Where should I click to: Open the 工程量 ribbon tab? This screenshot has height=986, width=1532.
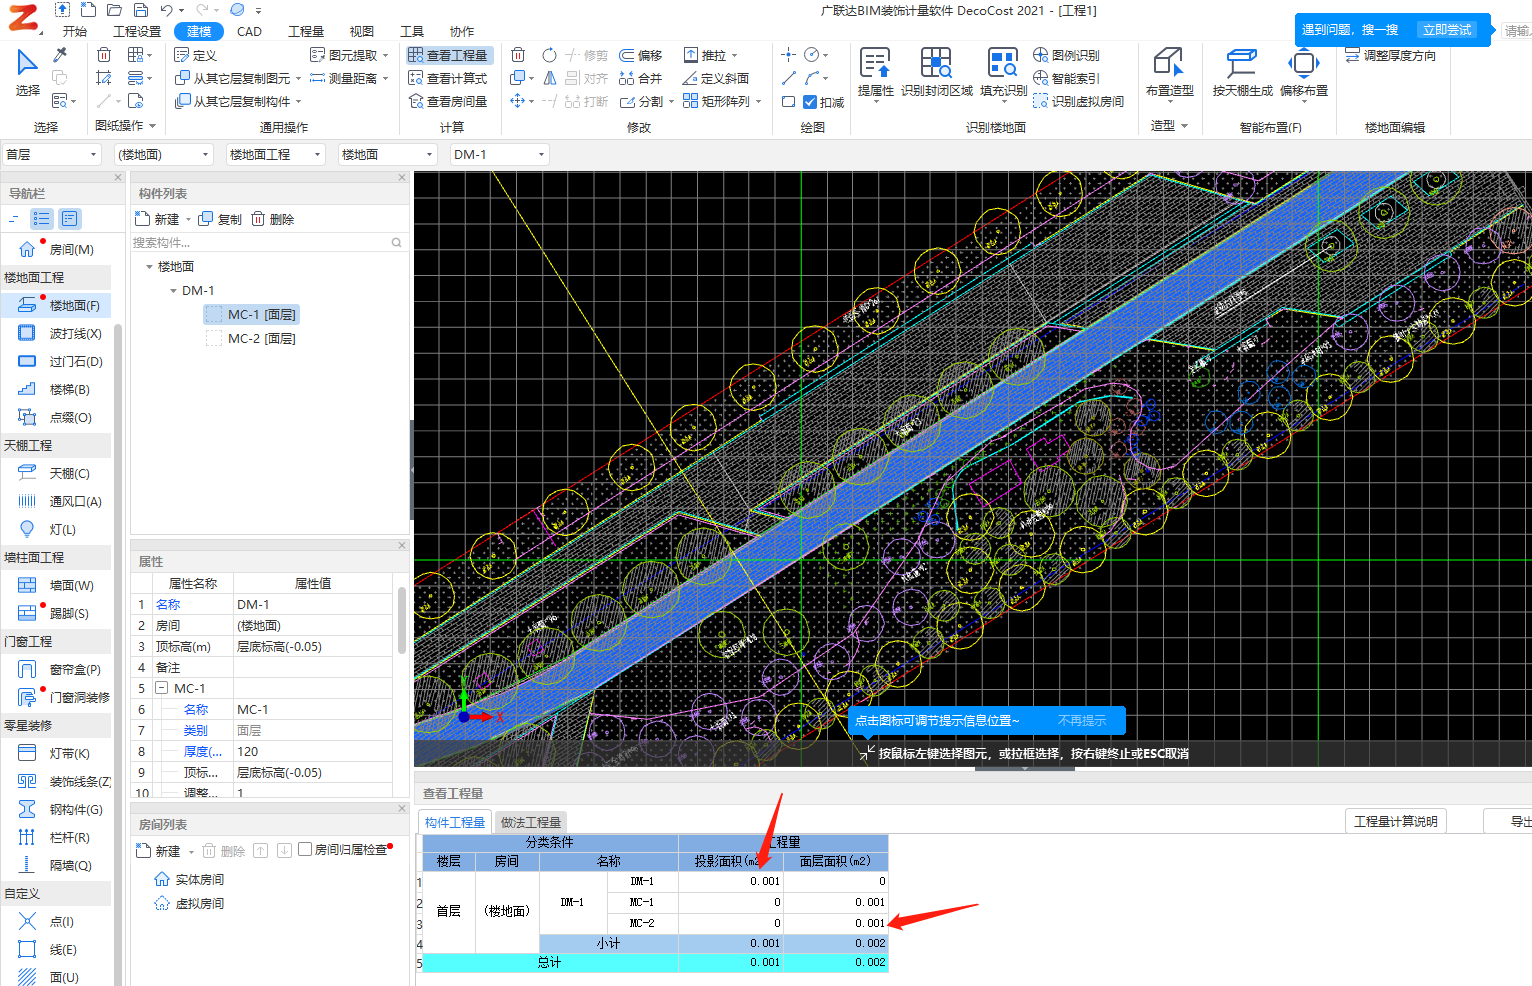click(306, 31)
